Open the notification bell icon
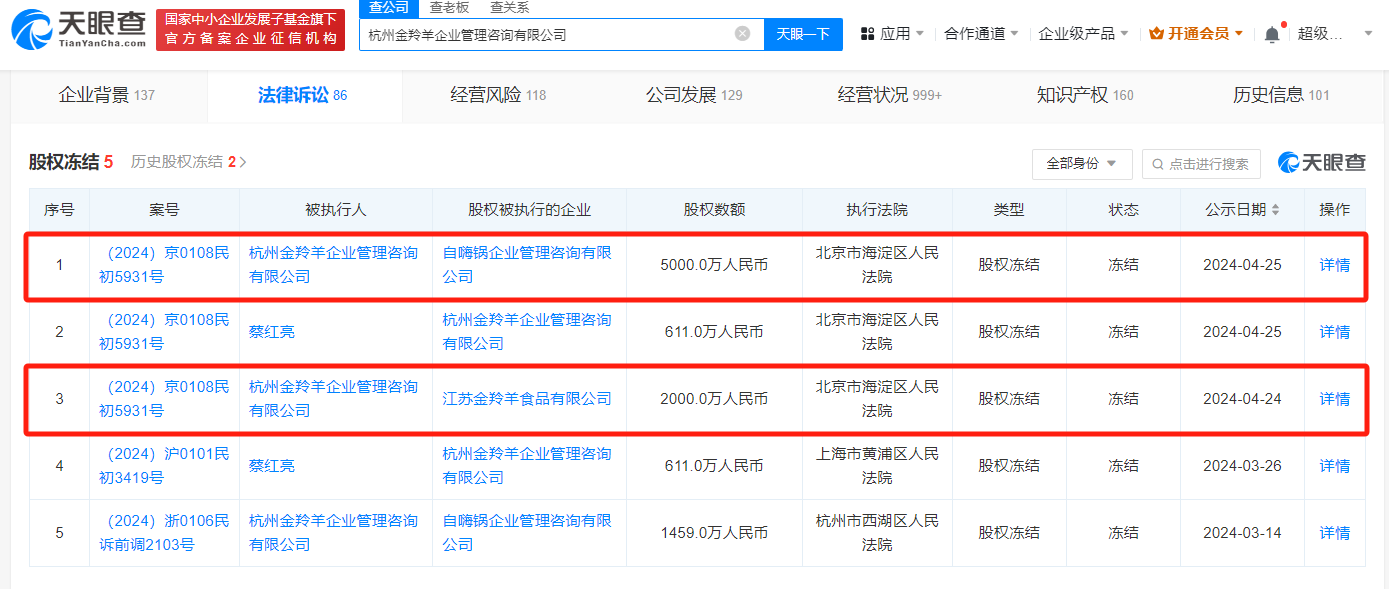Image resolution: width=1389 pixels, height=589 pixels. (x=1272, y=34)
